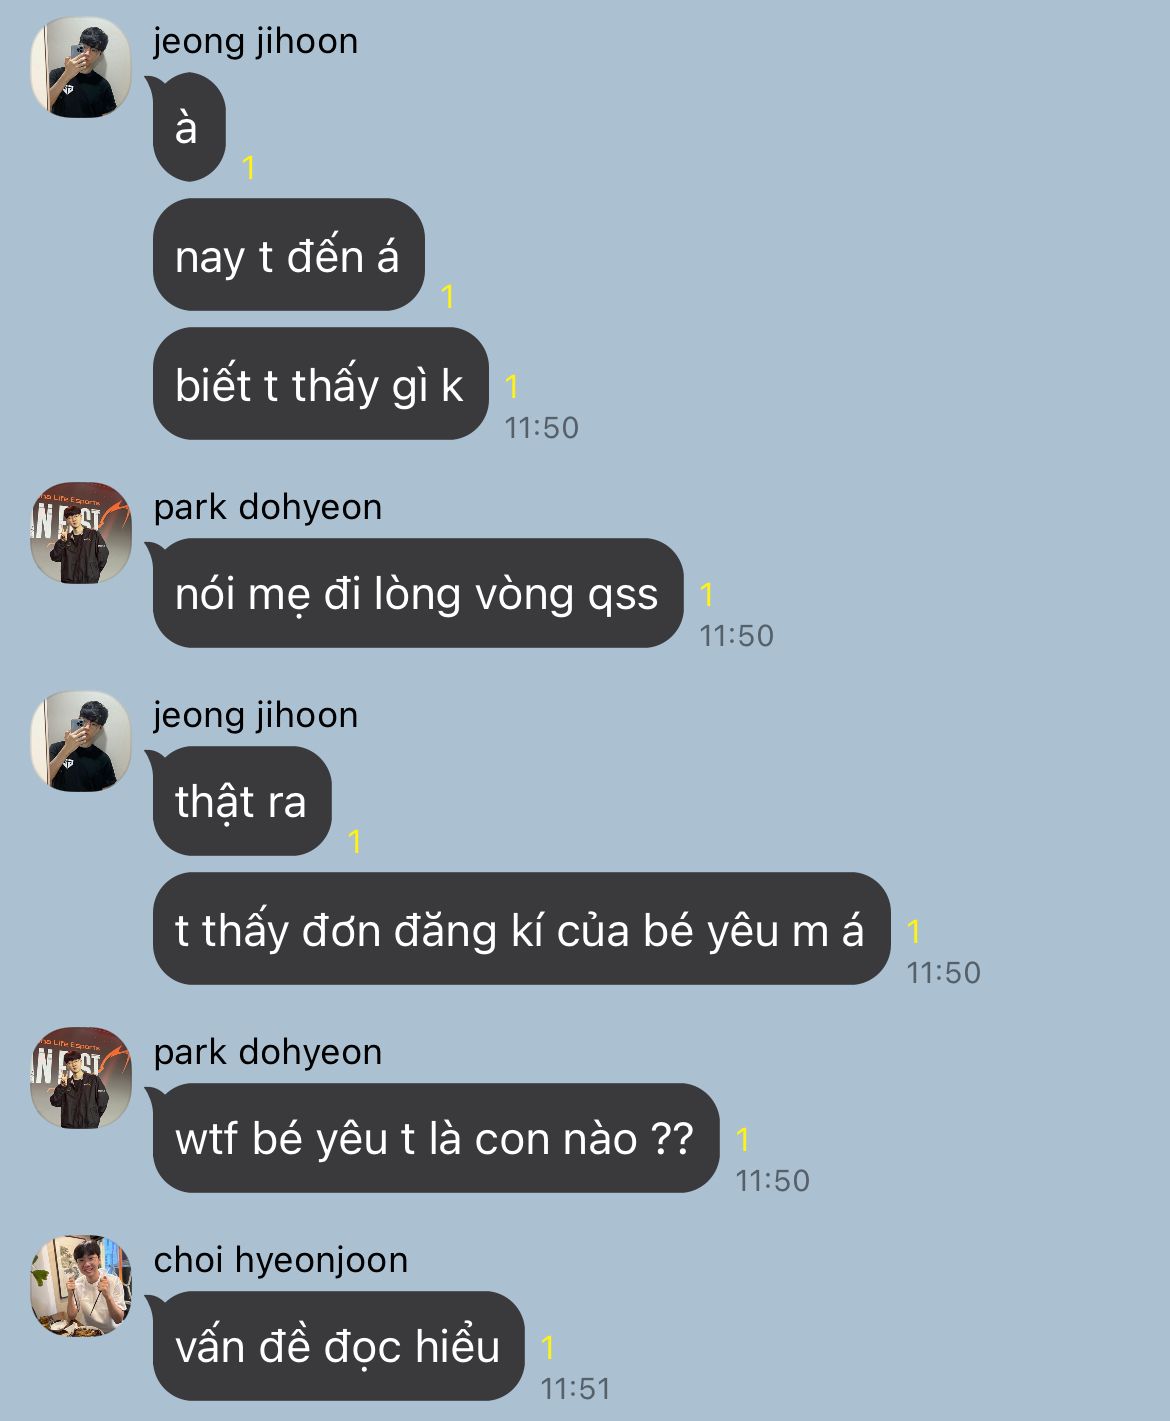Open choi hyeonjoon's profile picture
The image size is (1170, 1421).
point(81,1286)
